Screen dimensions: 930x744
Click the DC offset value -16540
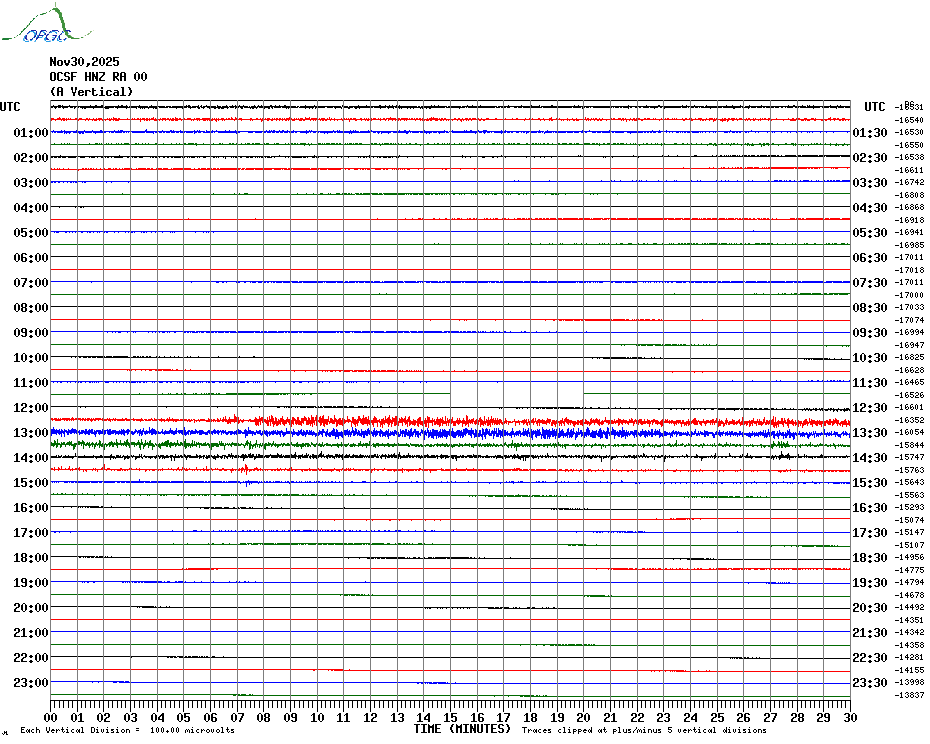pos(909,120)
